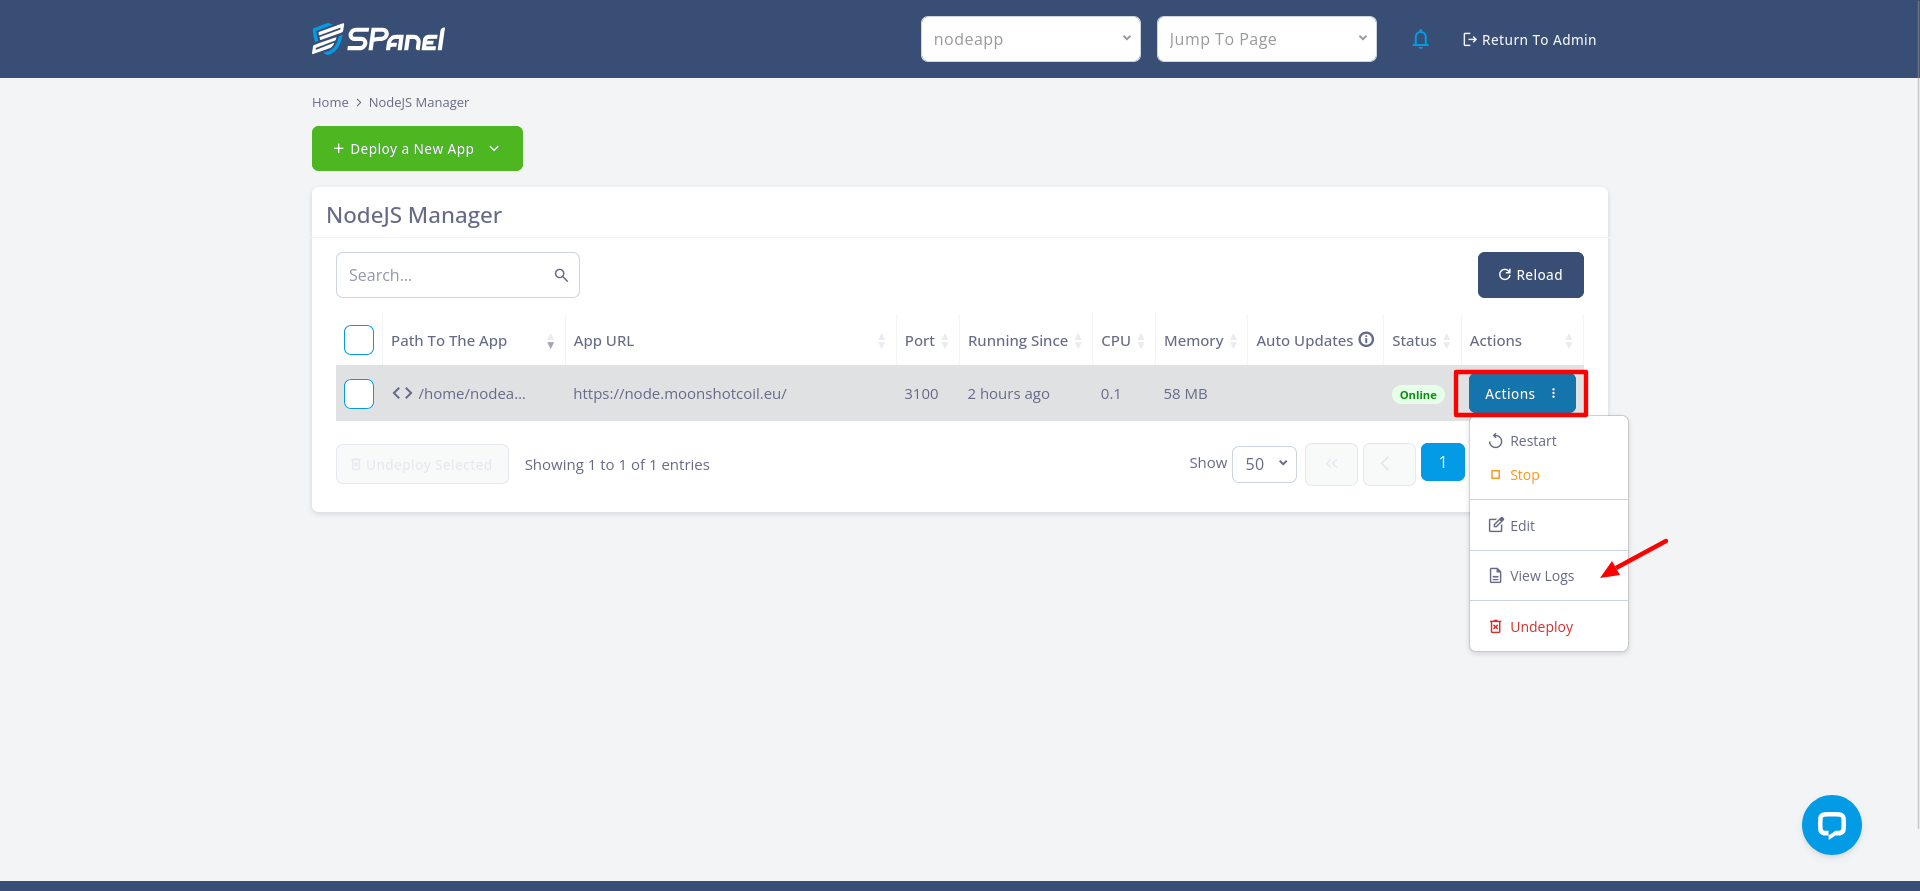Open the Jump To Page dropdown

(1266, 39)
